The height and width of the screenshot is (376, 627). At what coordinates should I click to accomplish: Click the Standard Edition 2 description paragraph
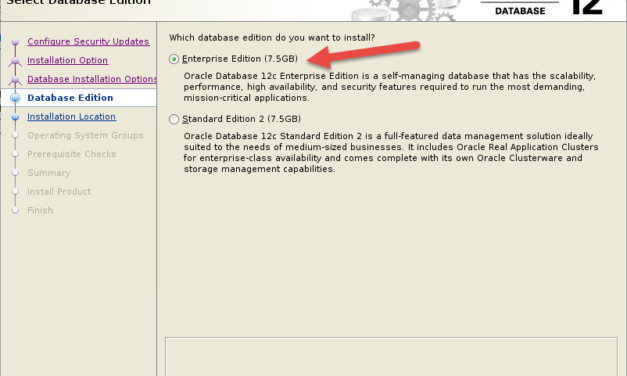point(391,153)
